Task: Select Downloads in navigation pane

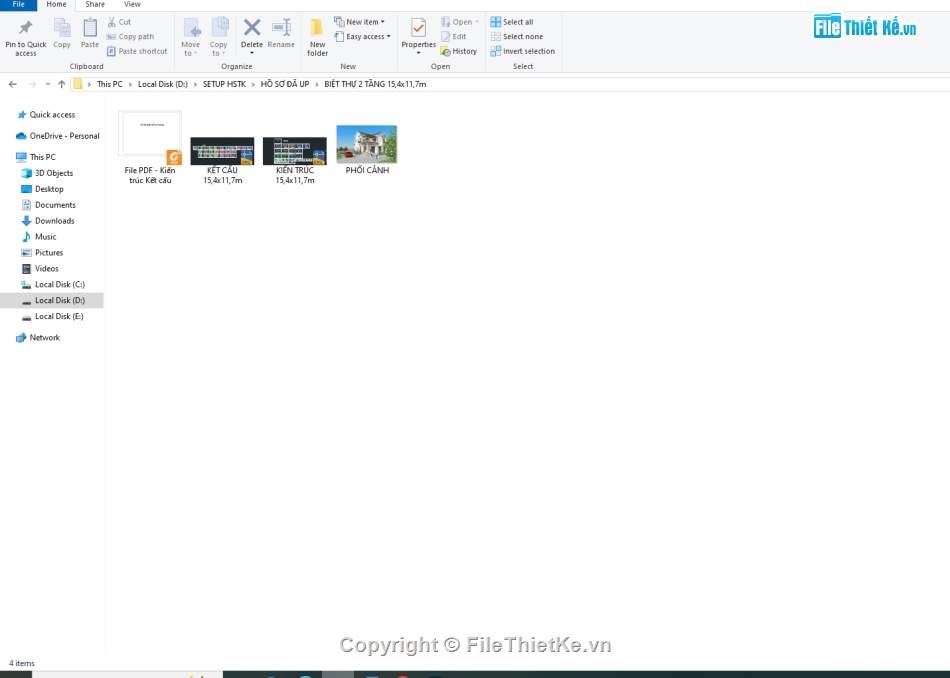Action: 54,221
